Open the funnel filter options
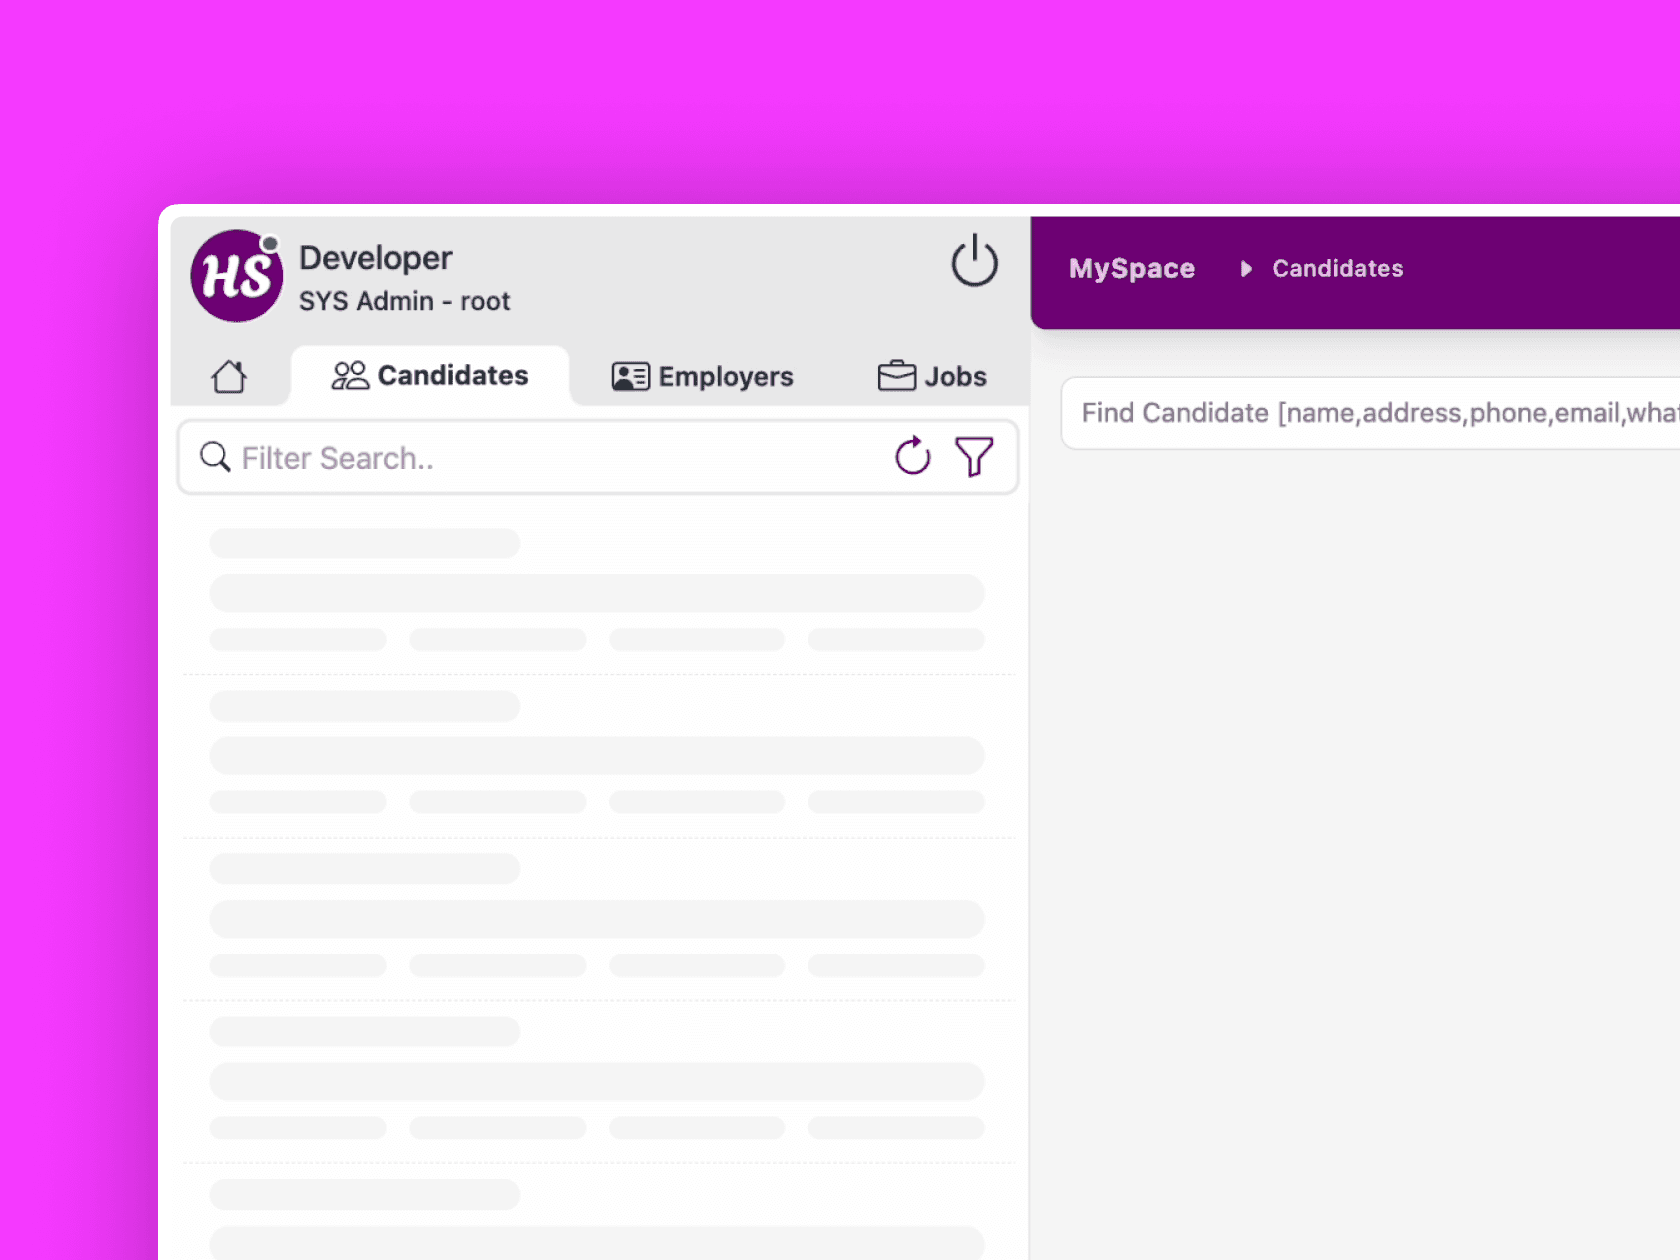This screenshot has width=1680, height=1260. pyautogui.click(x=973, y=457)
